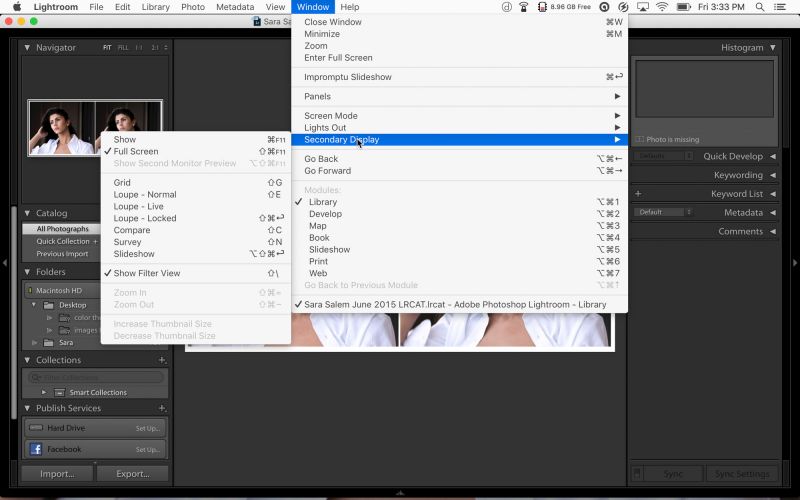The image size is (800, 500).
Task: Expand the Quick Develop panel
Action: [x=773, y=156]
